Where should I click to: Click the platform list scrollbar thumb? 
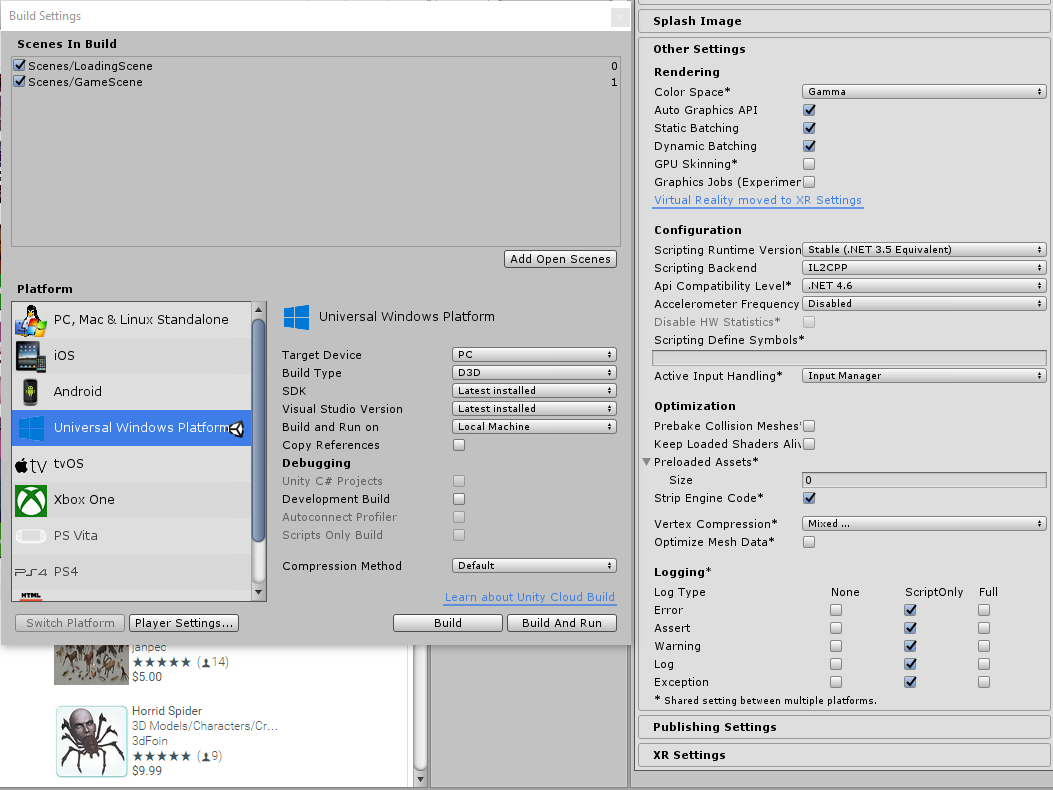coord(259,430)
